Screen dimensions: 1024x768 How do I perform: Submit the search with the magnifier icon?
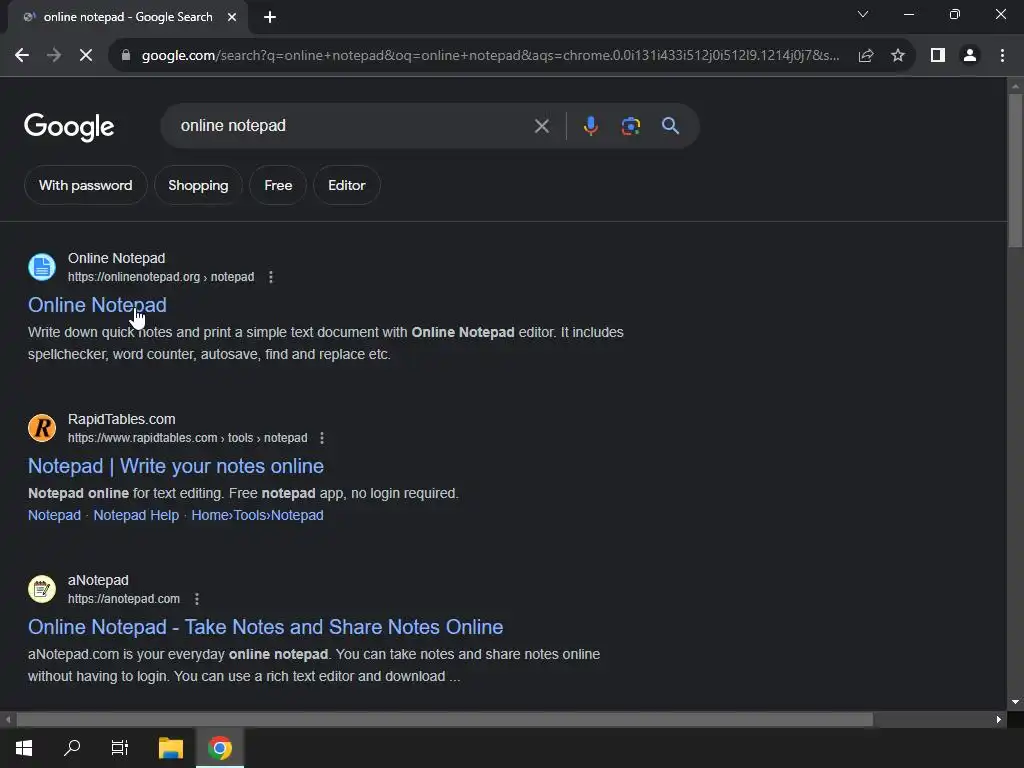click(671, 126)
